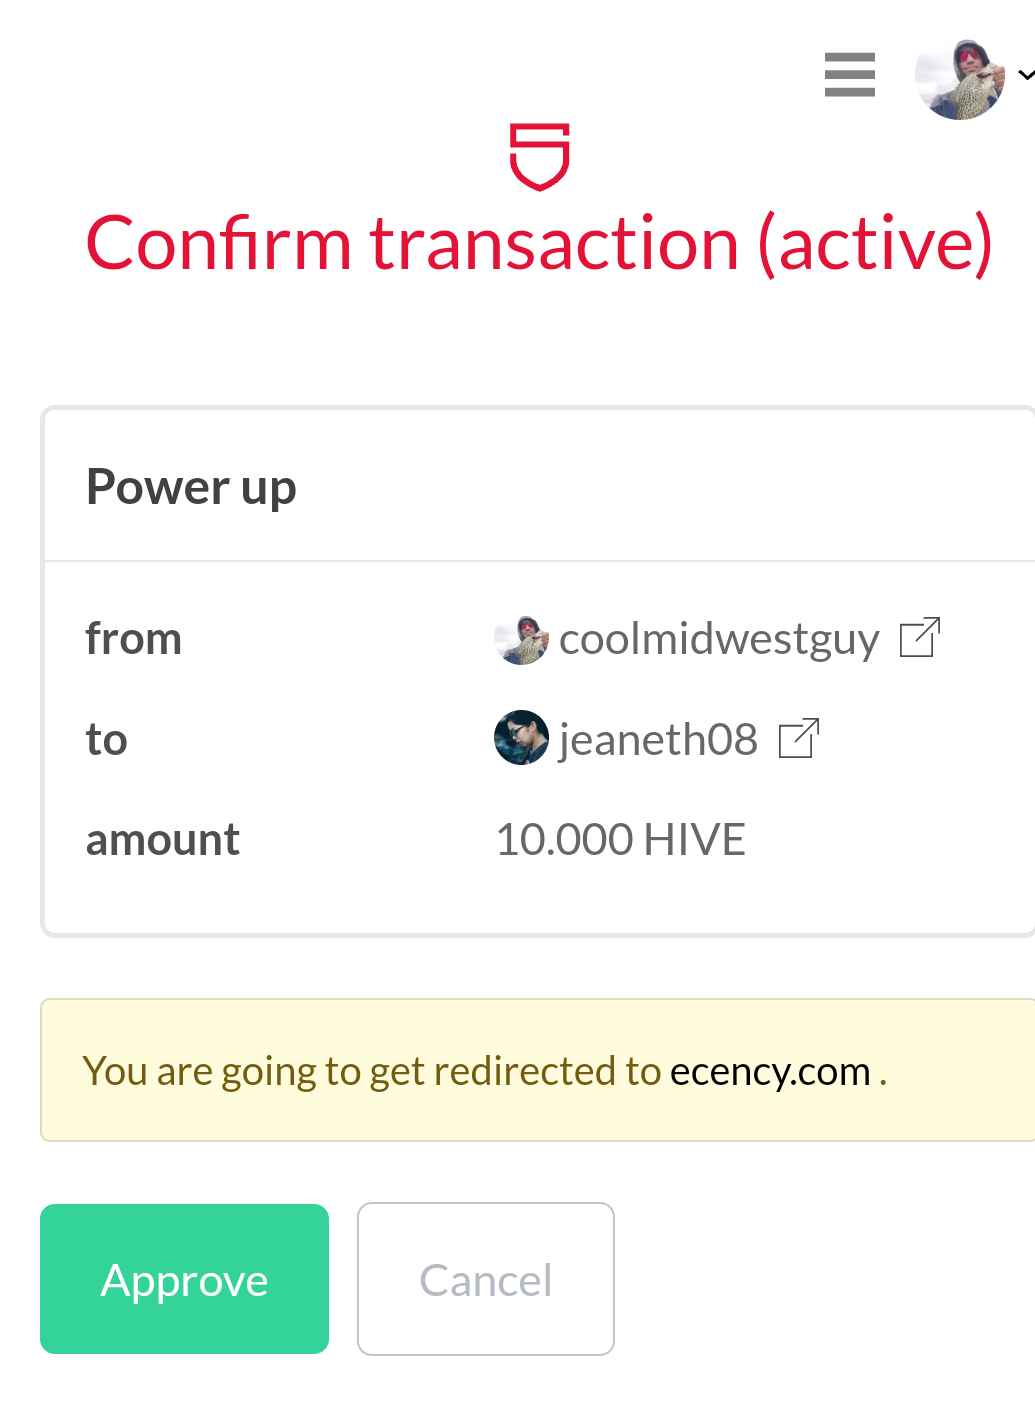The width and height of the screenshot is (1035, 1403).
Task: Click the profile avatar in header
Action: pos(960,79)
